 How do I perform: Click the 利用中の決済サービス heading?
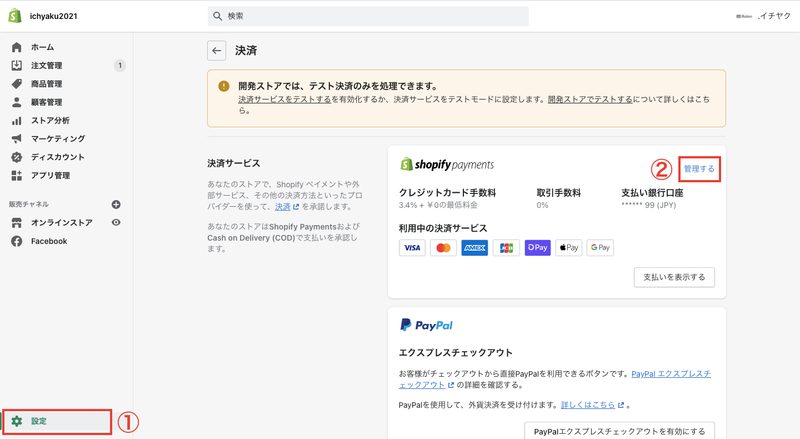point(443,228)
